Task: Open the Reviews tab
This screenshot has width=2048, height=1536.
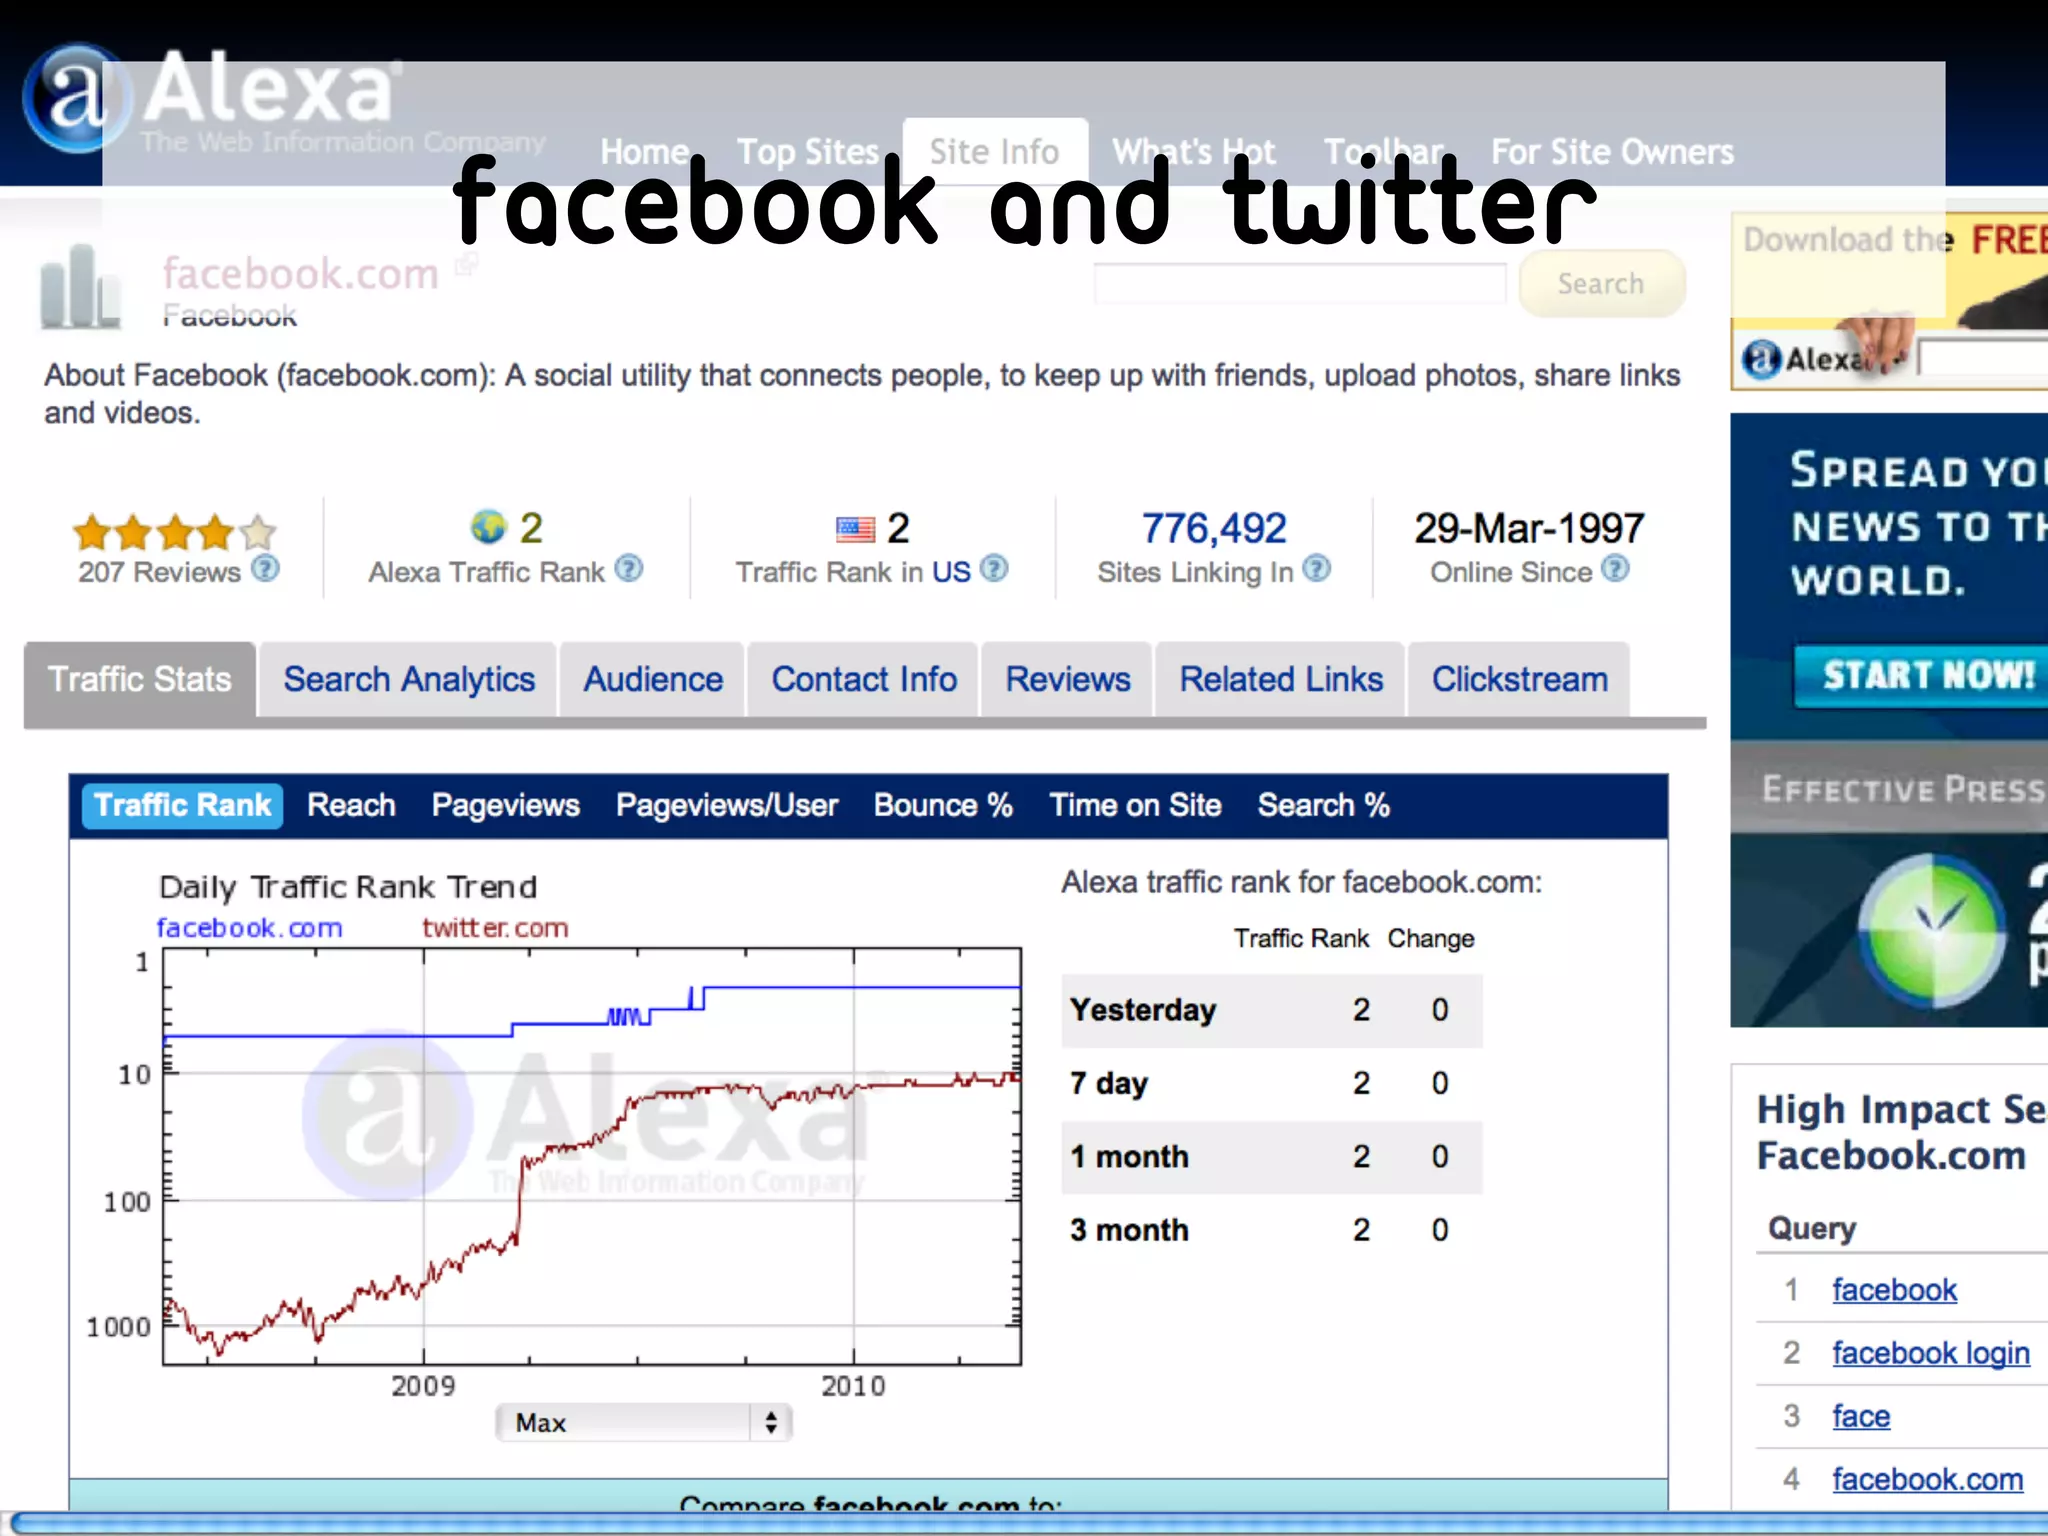Action: 1068,679
